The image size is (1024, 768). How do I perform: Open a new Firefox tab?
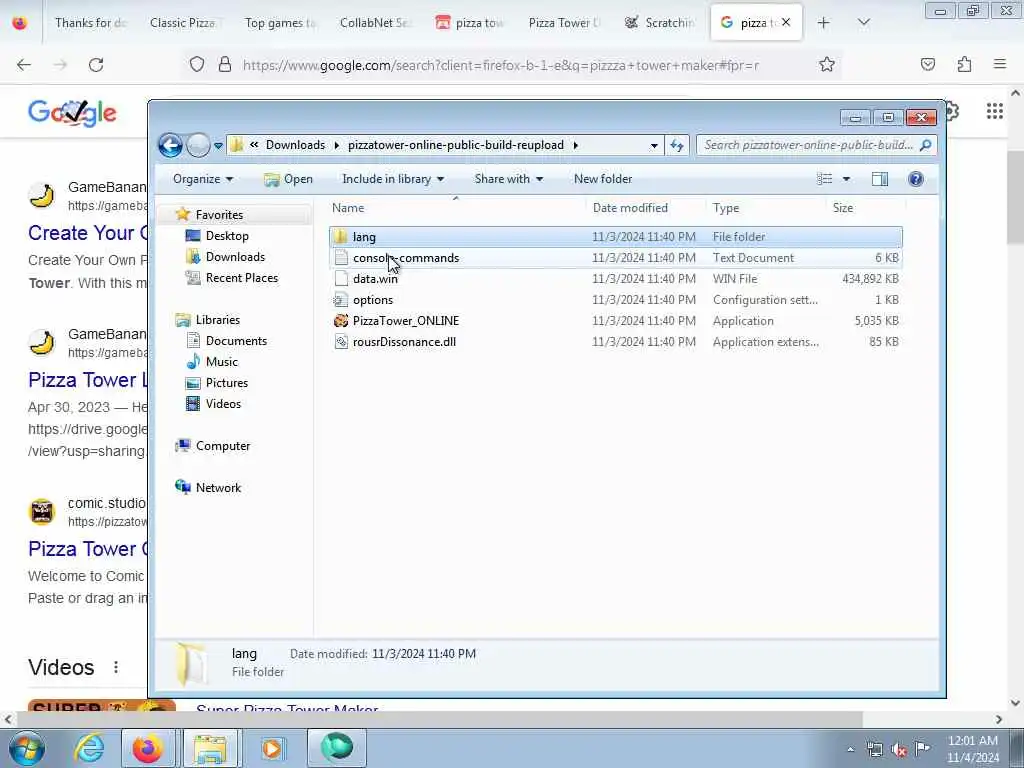824,23
